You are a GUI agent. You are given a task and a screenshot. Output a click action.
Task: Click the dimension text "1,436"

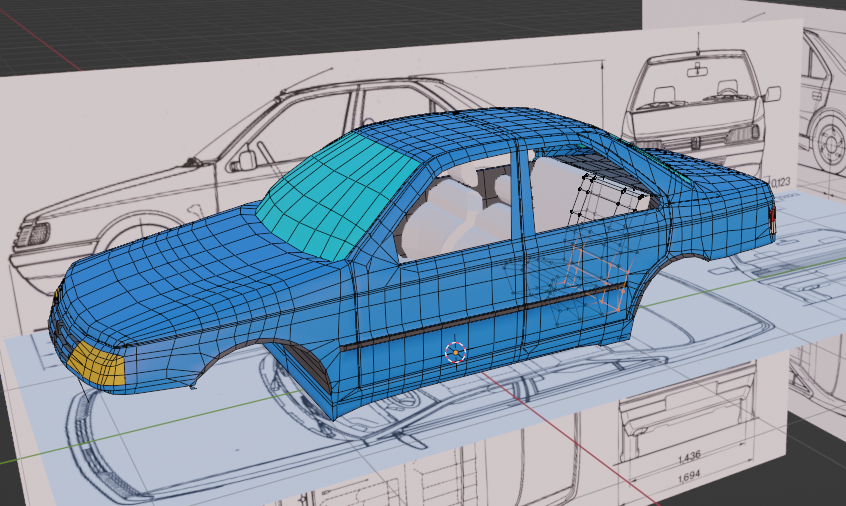point(688,456)
